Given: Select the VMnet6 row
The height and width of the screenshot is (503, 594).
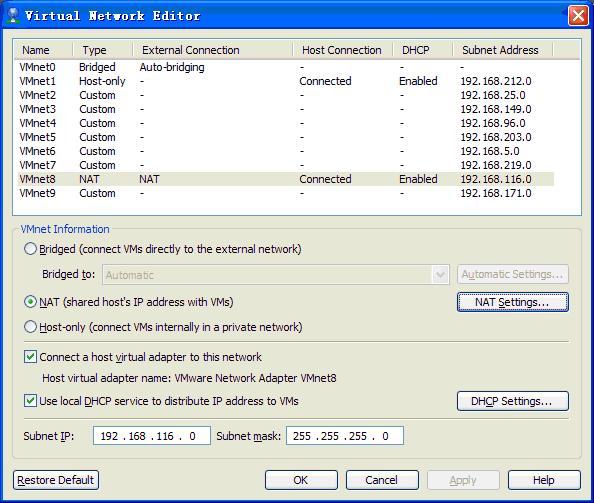Looking at the screenshot, I should [286, 151].
